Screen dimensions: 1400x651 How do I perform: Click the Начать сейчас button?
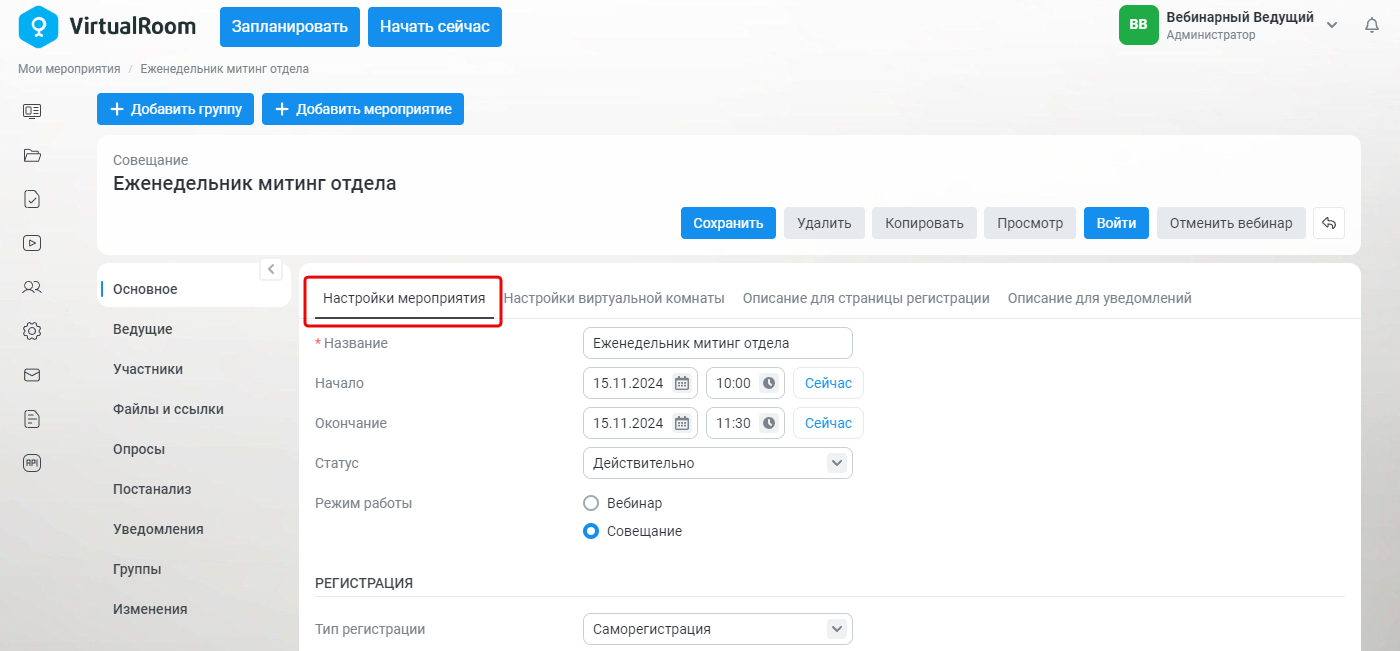pyautogui.click(x=435, y=27)
